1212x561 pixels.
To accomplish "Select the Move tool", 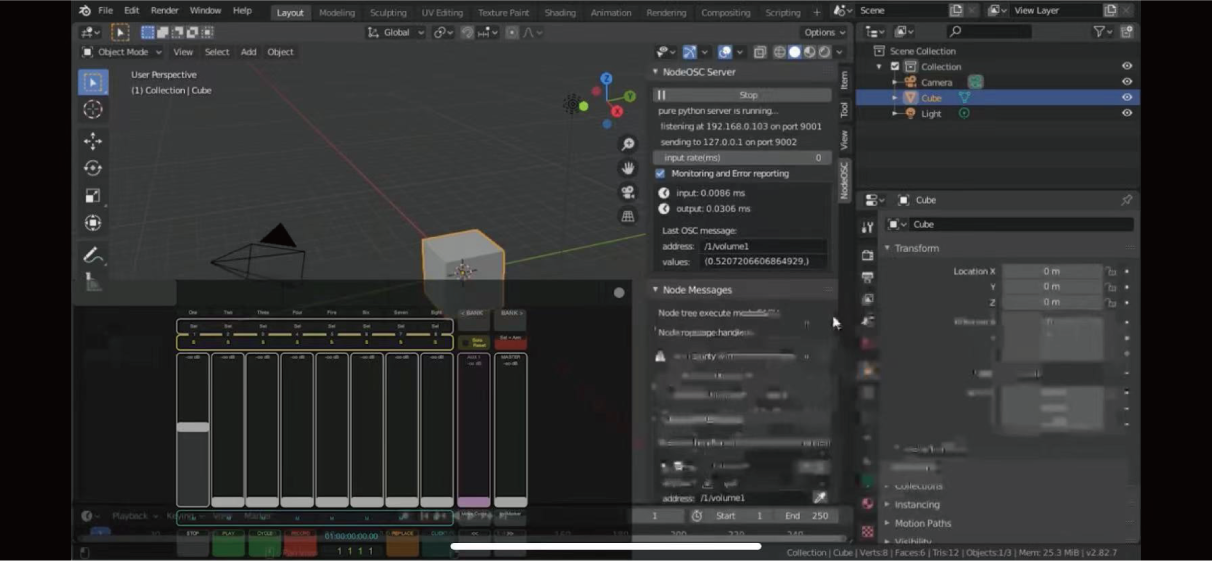I will click(93, 141).
